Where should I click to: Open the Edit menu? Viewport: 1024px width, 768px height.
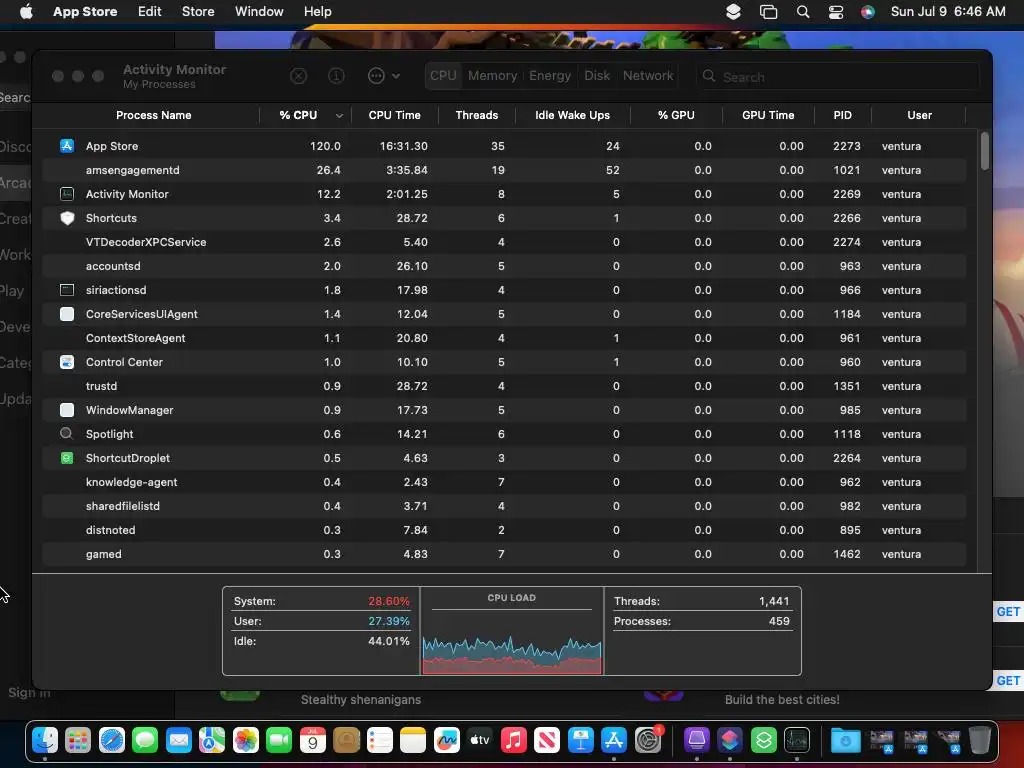150,12
